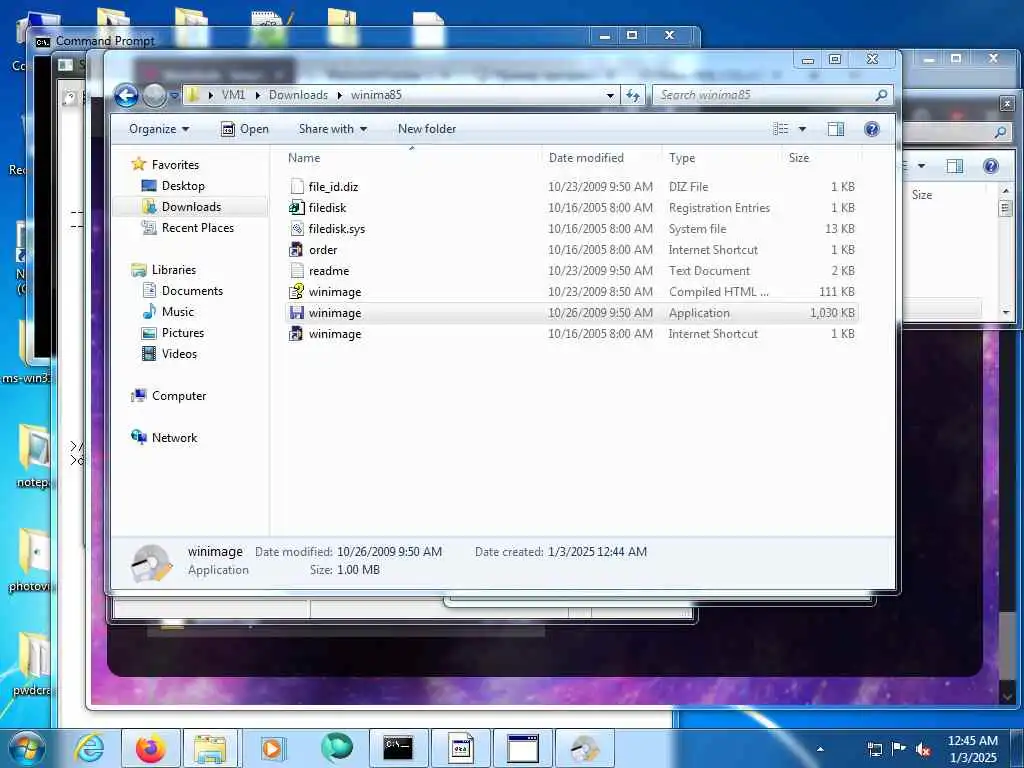
Task: Toggle the preview pane icon
Action: [x=836, y=129]
